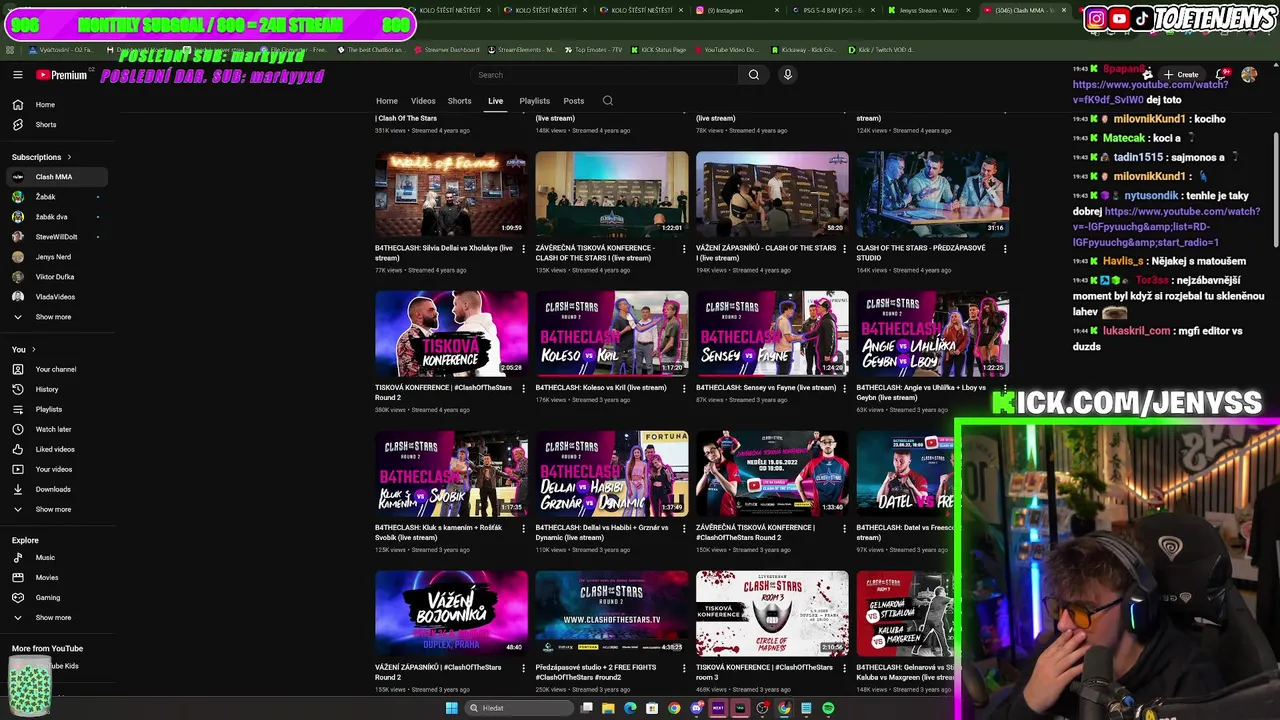Switch to the channel Posts tab
1280x720 pixels.
574,101
